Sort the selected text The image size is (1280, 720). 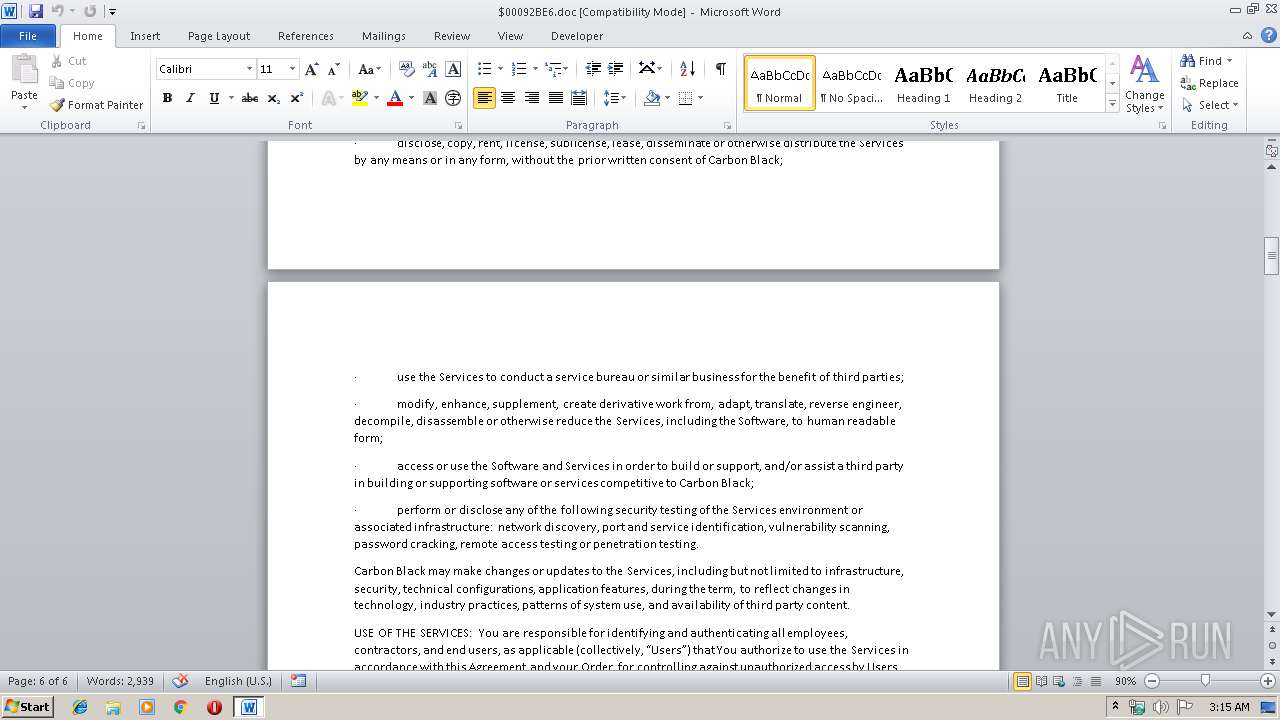(687, 69)
